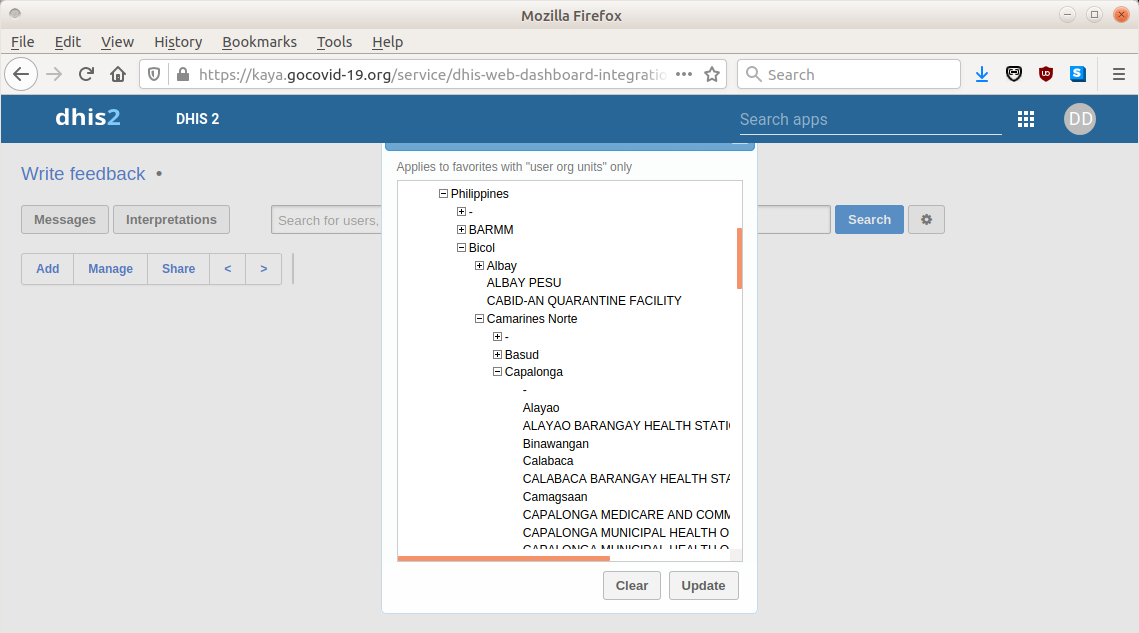Click the gear settings icon beside Search

tap(926, 220)
